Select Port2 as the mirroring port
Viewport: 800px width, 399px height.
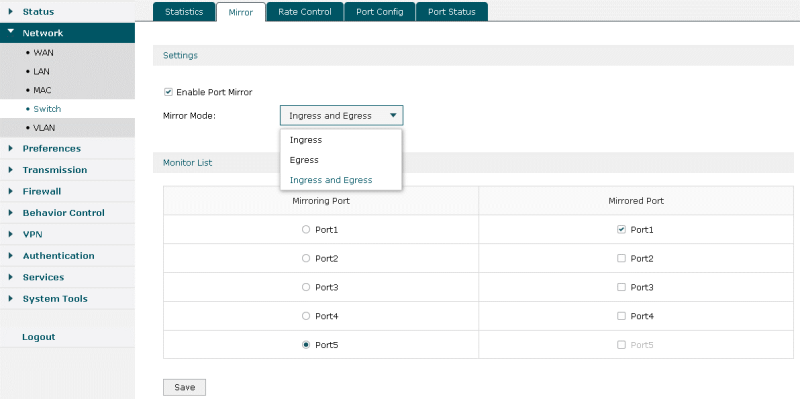(306, 258)
